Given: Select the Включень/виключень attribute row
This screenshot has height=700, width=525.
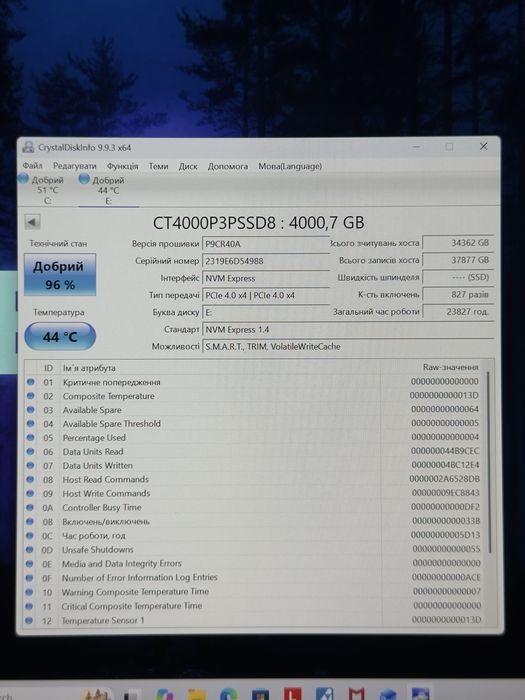Looking at the screenshot, I should 254,521.
